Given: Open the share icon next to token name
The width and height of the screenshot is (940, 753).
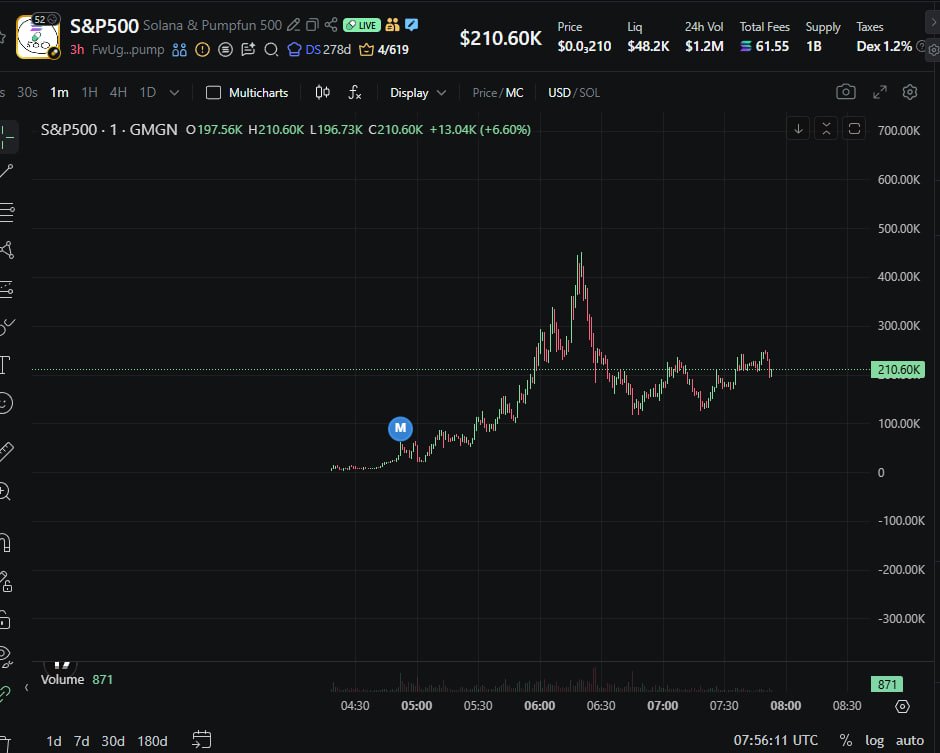Looking at the screenshot, I should (x=331, y=25).
